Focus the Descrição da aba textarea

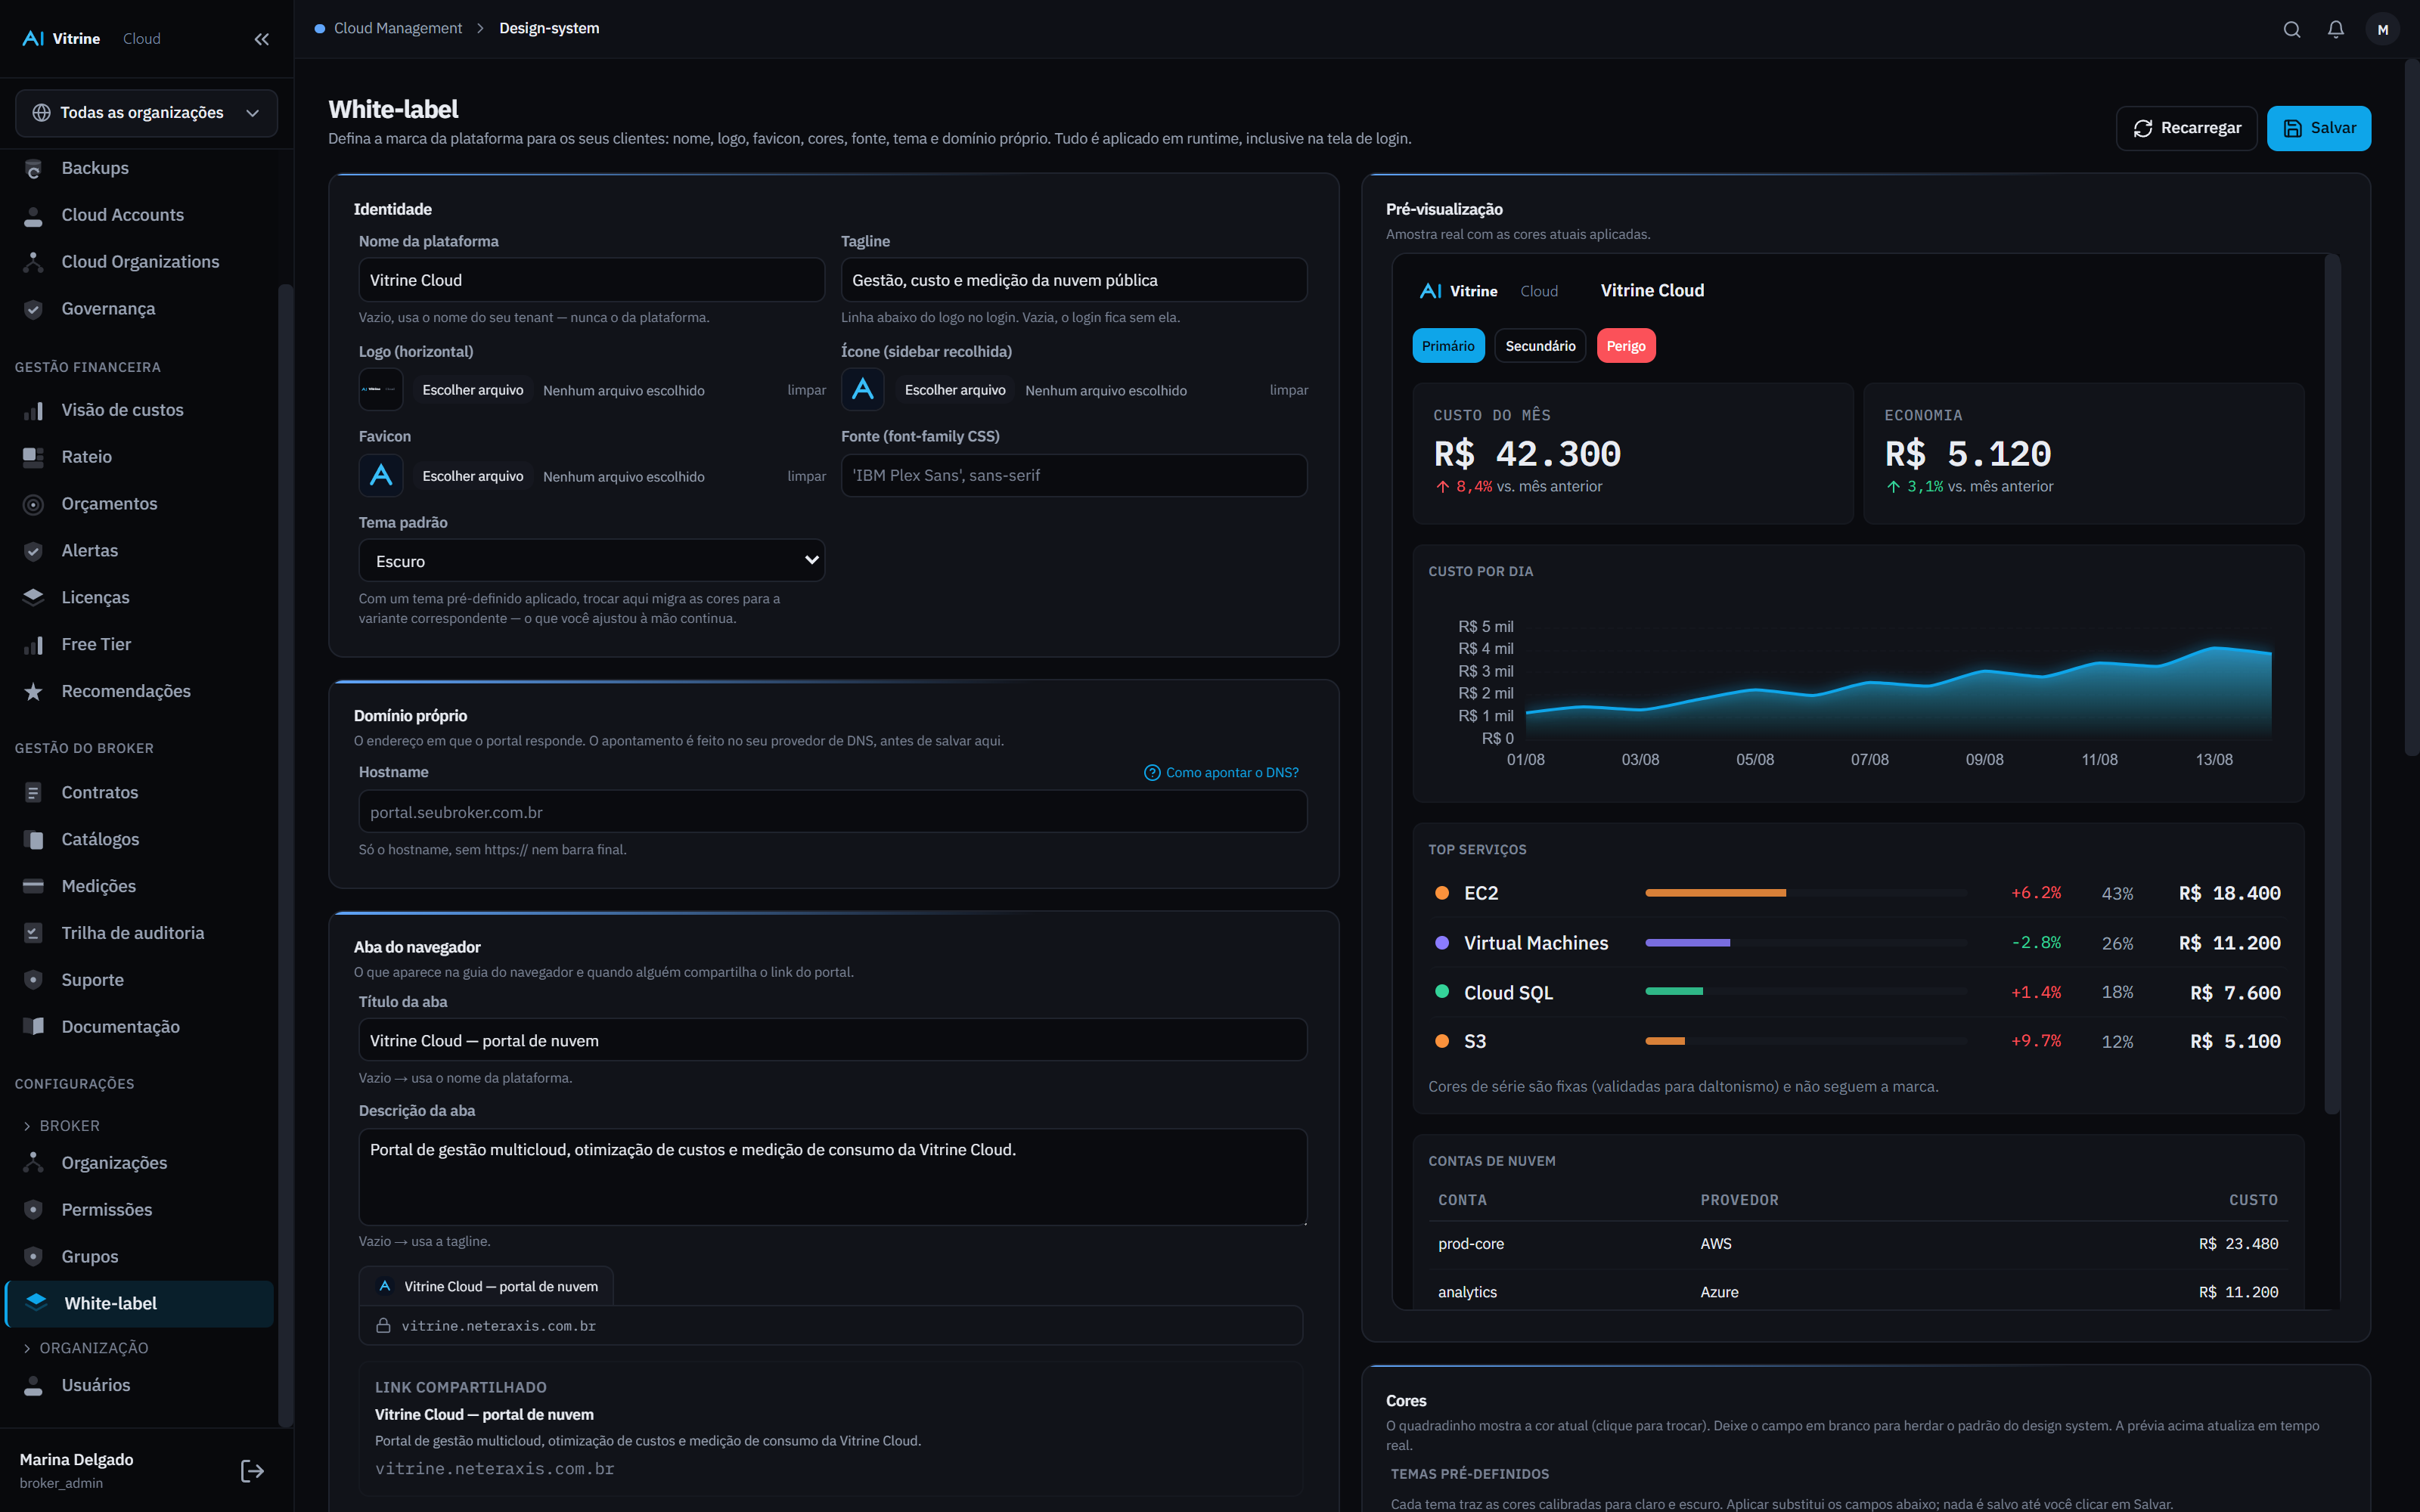[x=833, y=1177]
